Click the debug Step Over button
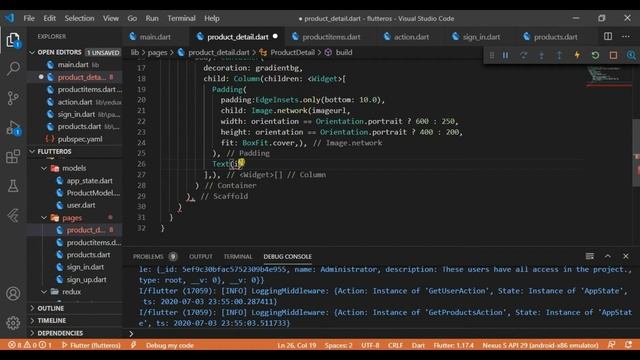The width and height of the screenshot is (640, 360). tap(523, 55)
